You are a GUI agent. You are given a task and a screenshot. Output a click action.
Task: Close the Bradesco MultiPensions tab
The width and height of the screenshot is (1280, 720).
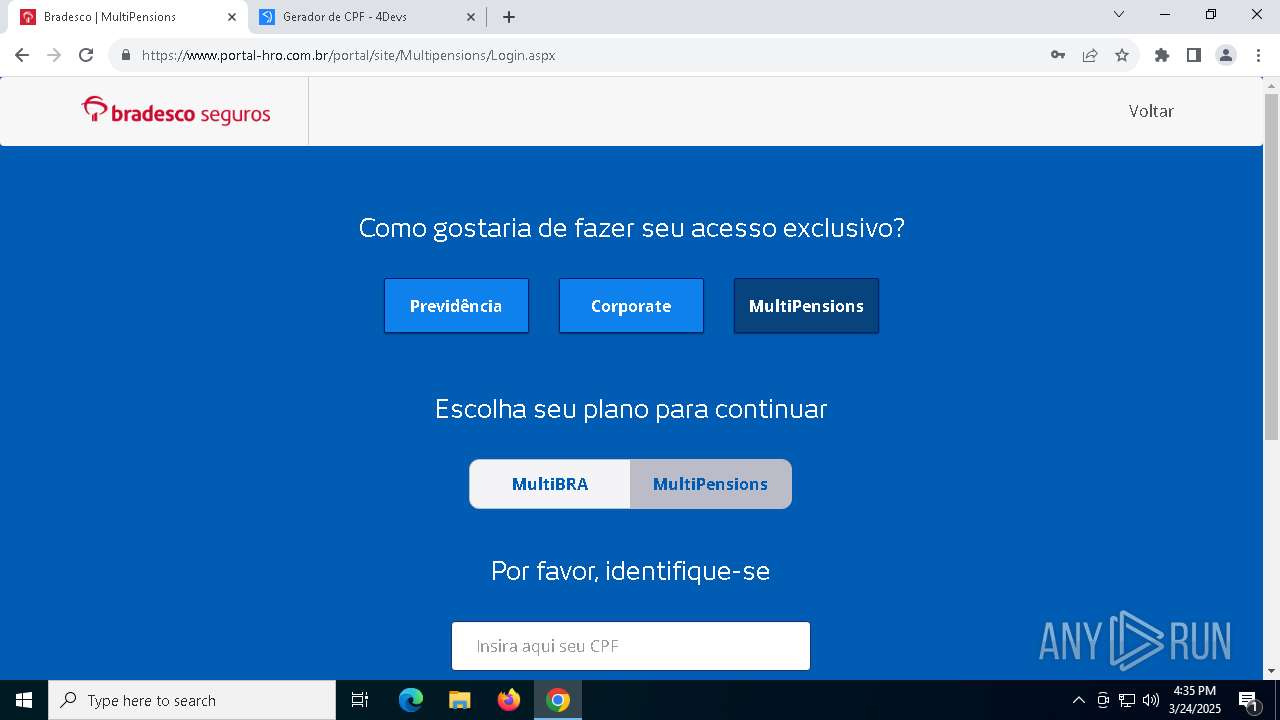tap(232, 17)
